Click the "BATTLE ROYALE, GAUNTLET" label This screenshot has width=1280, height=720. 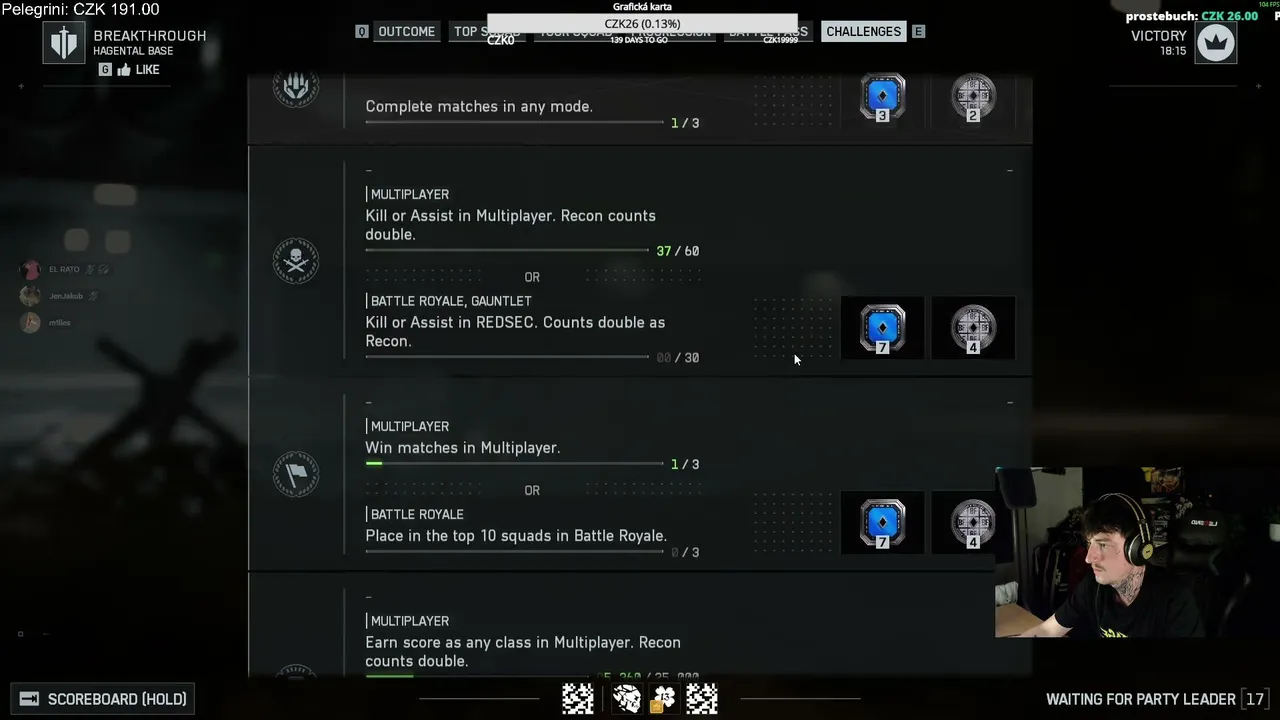click(x=451, y=301)
